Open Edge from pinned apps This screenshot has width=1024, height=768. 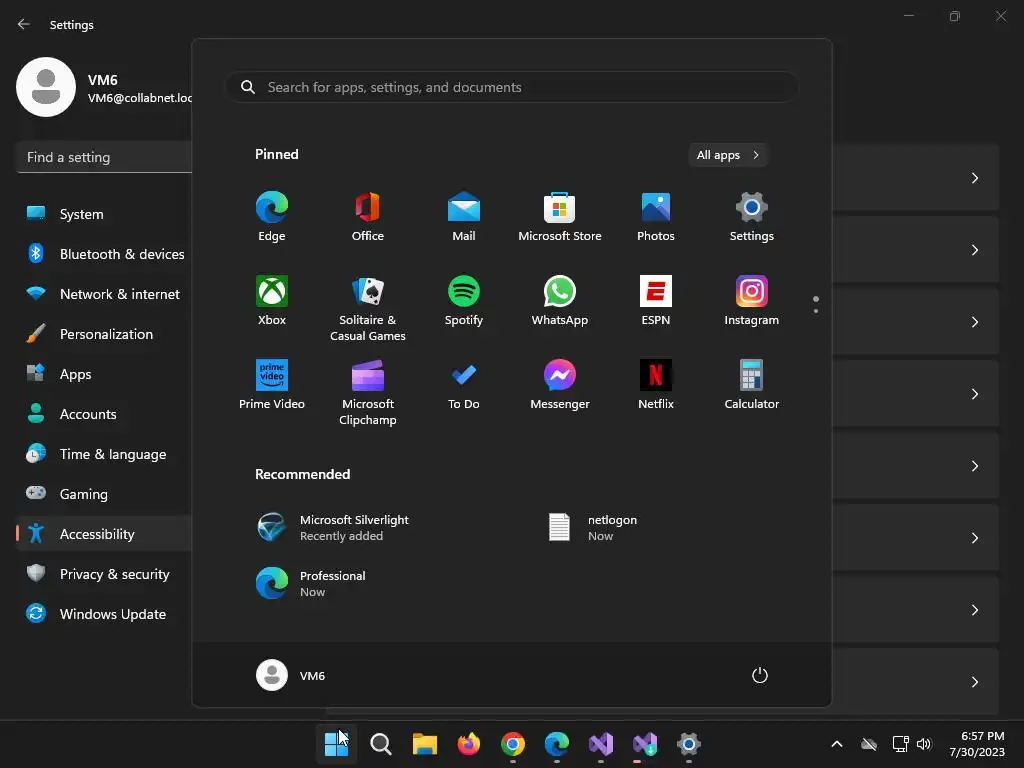[x=272, y=217]
